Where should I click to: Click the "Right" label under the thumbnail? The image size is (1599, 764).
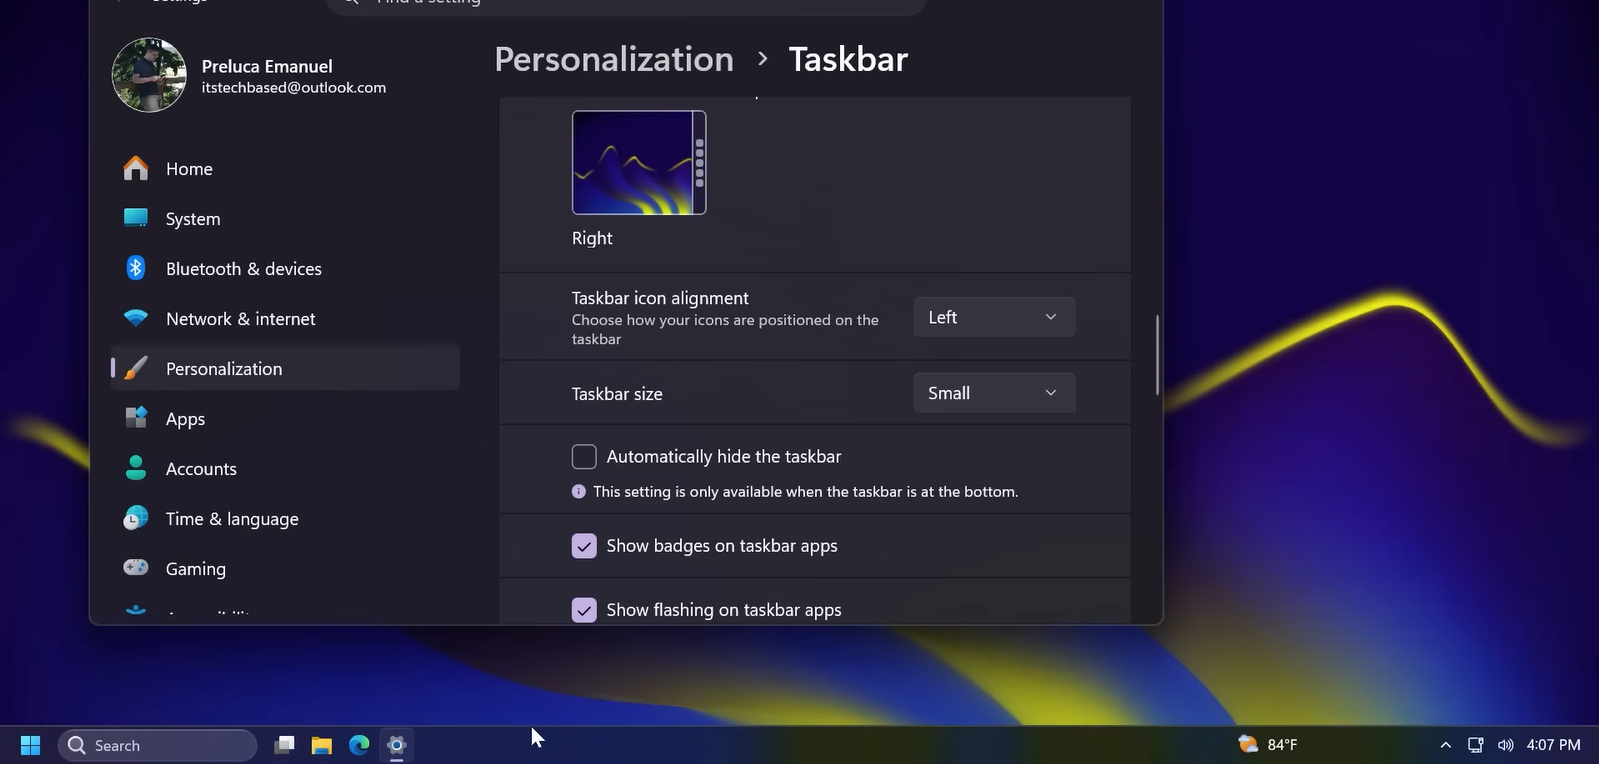point(592,238)
